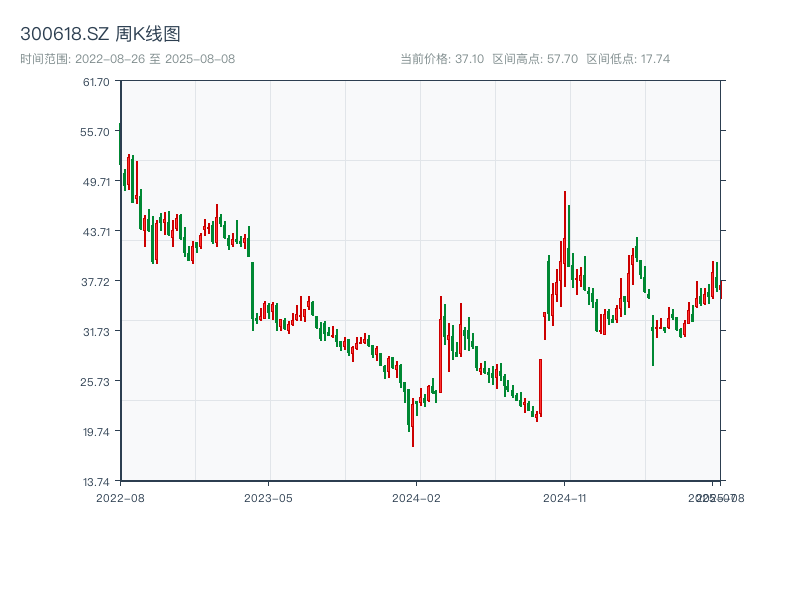Select the 2022-08 x-axis date label
Viewport: 800px width, 600px height.
pos(120,497)
